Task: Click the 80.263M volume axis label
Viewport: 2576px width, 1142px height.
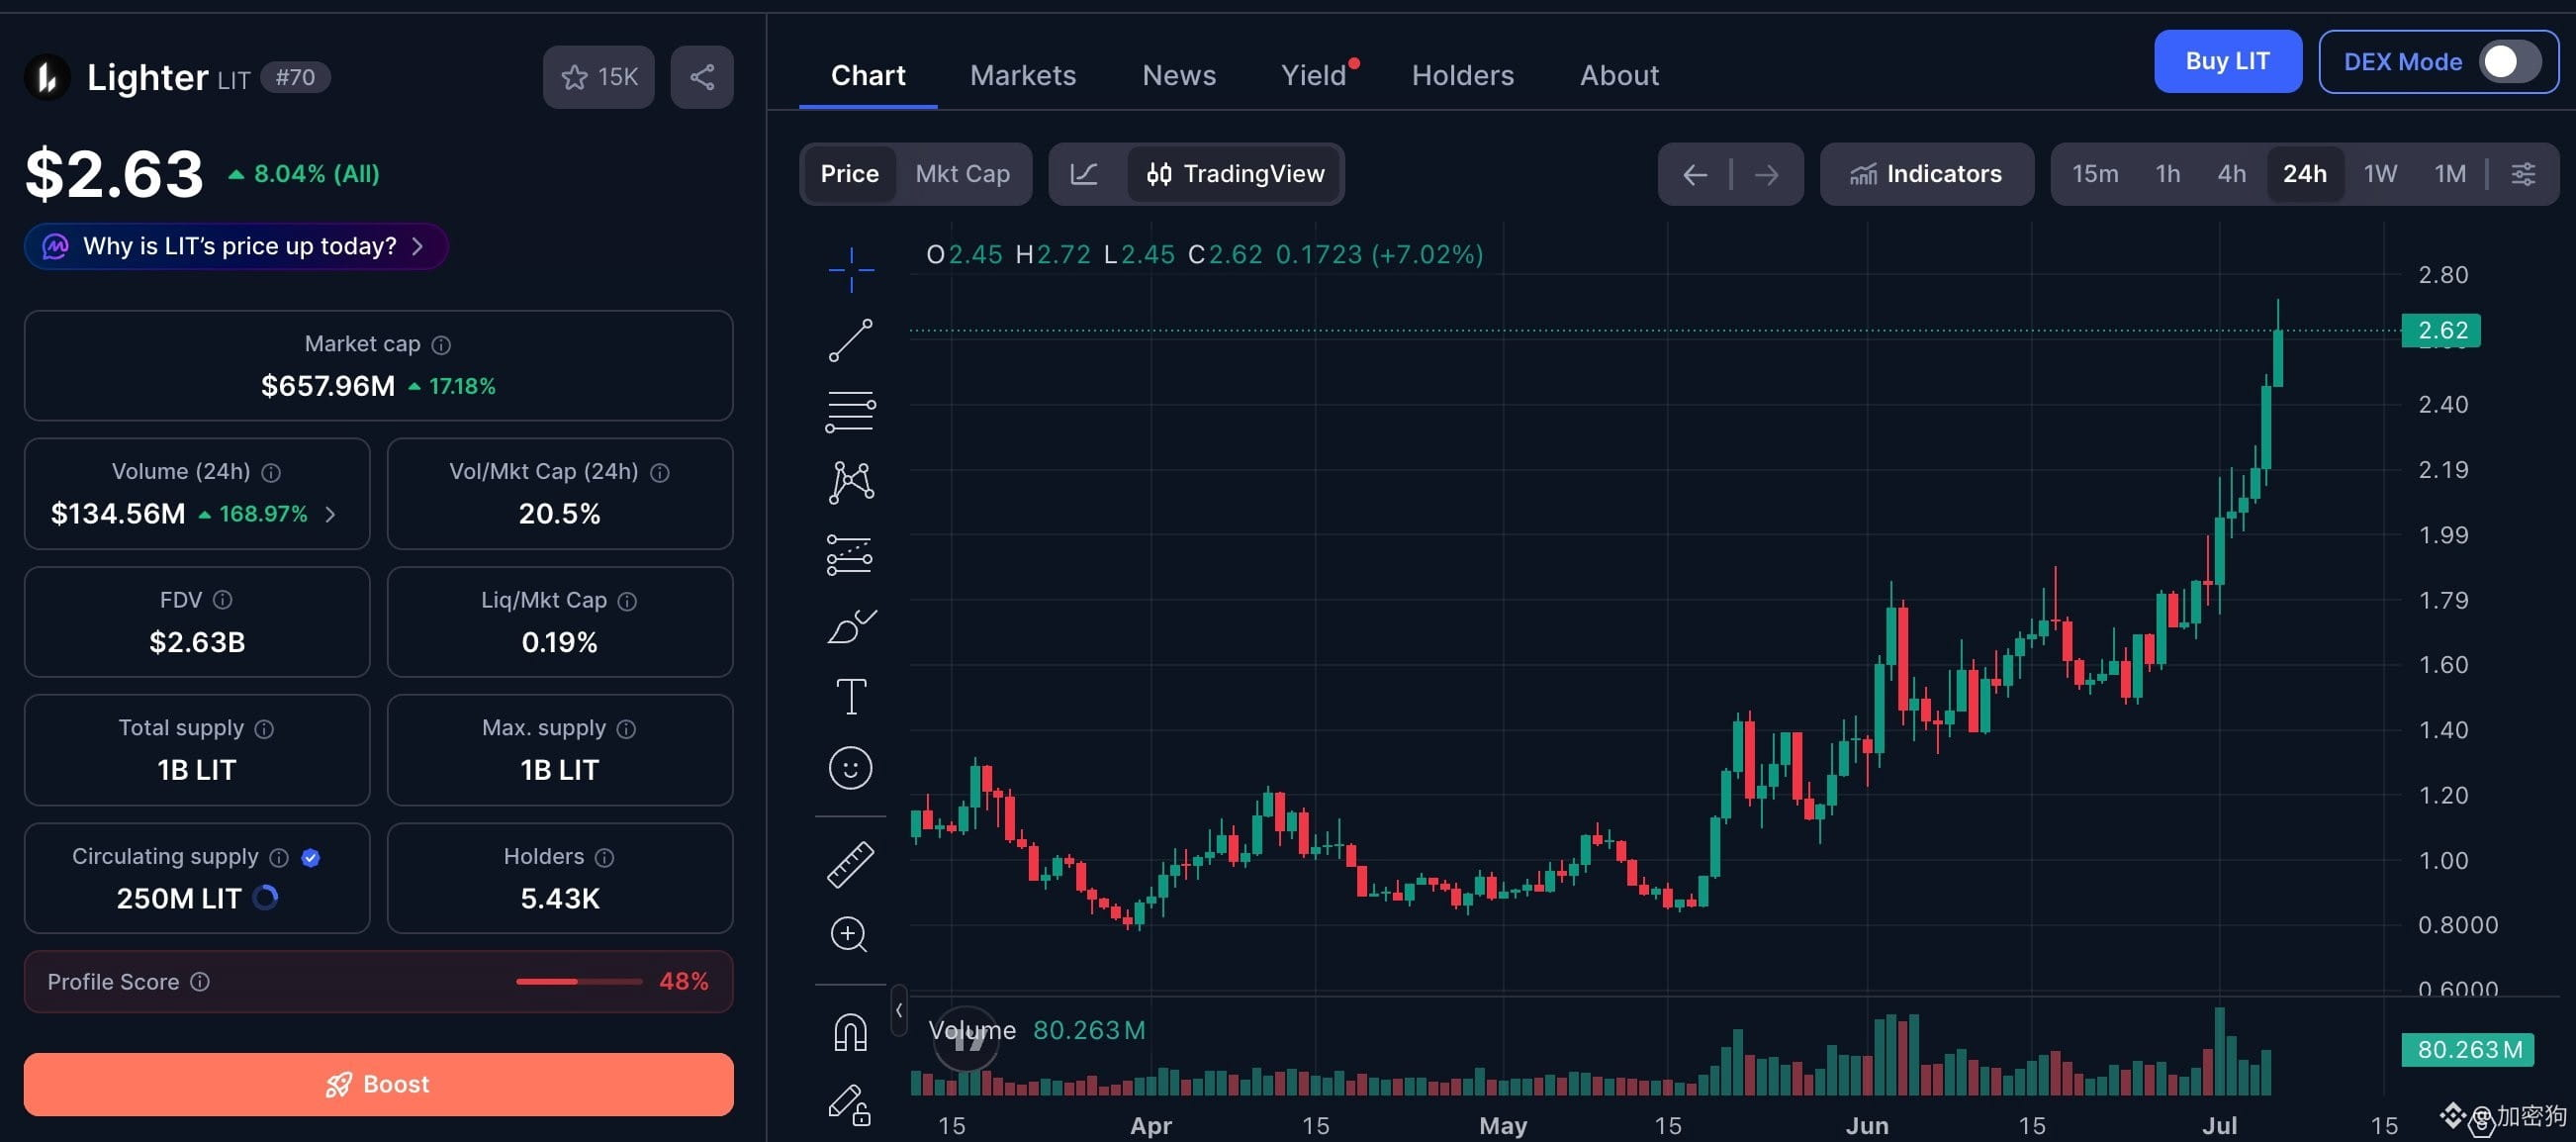Action: [2468, 1049]
